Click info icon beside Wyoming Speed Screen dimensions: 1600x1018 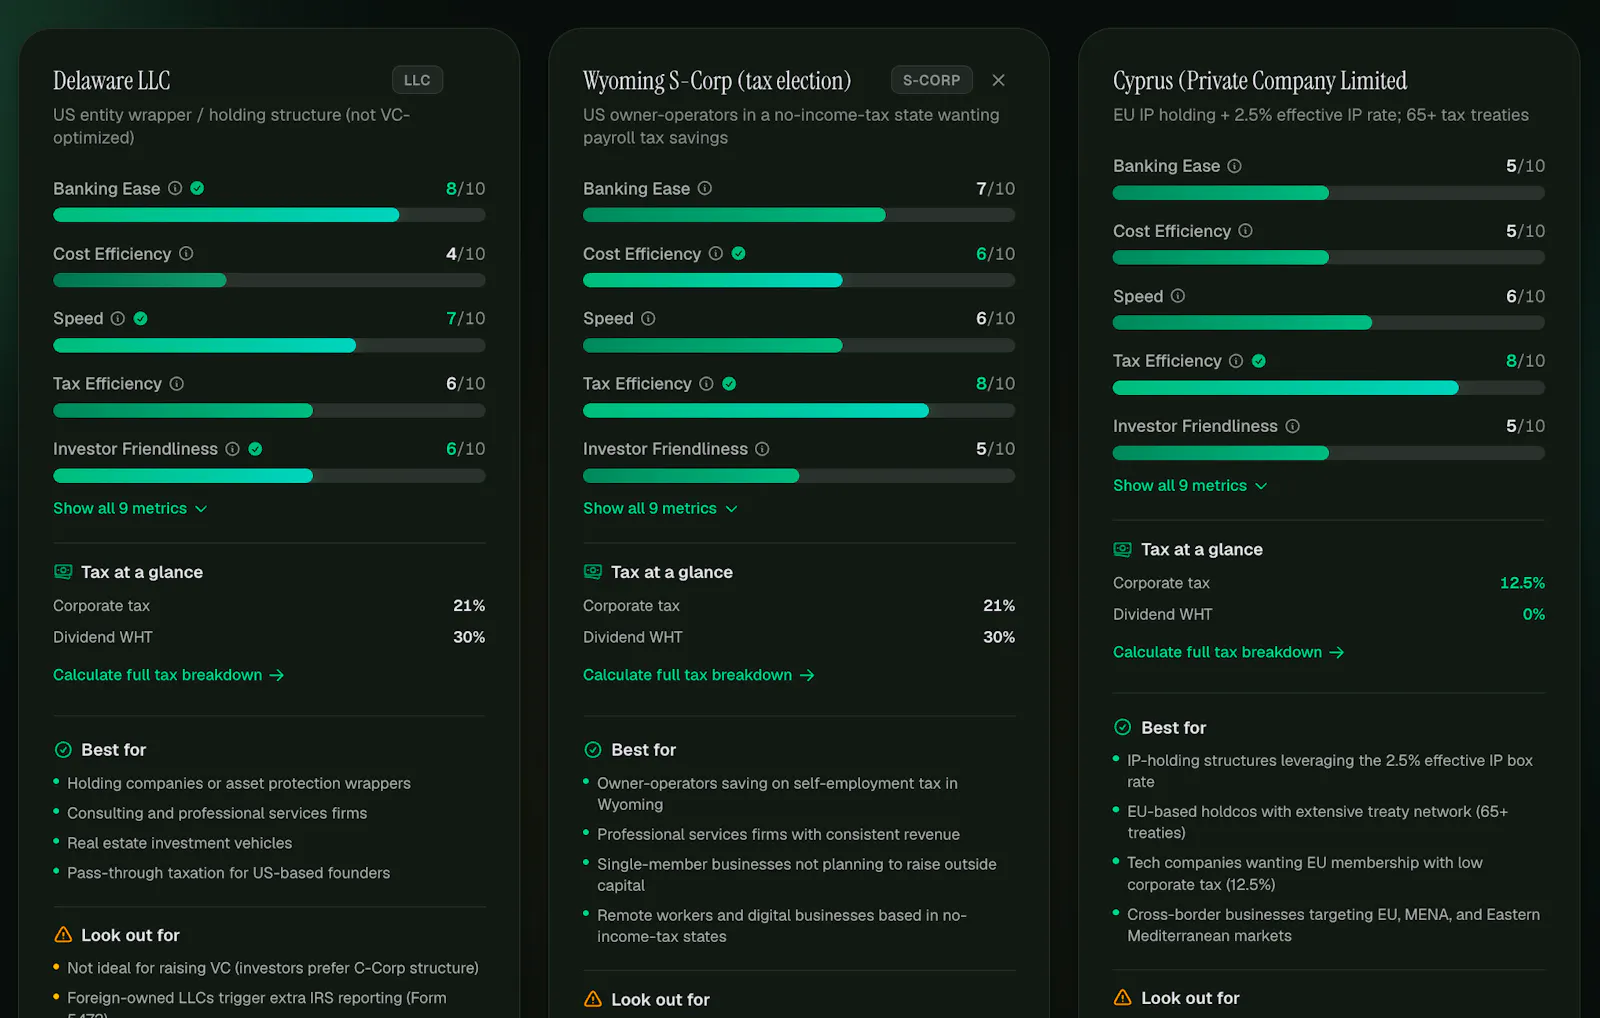pos(648,319)
